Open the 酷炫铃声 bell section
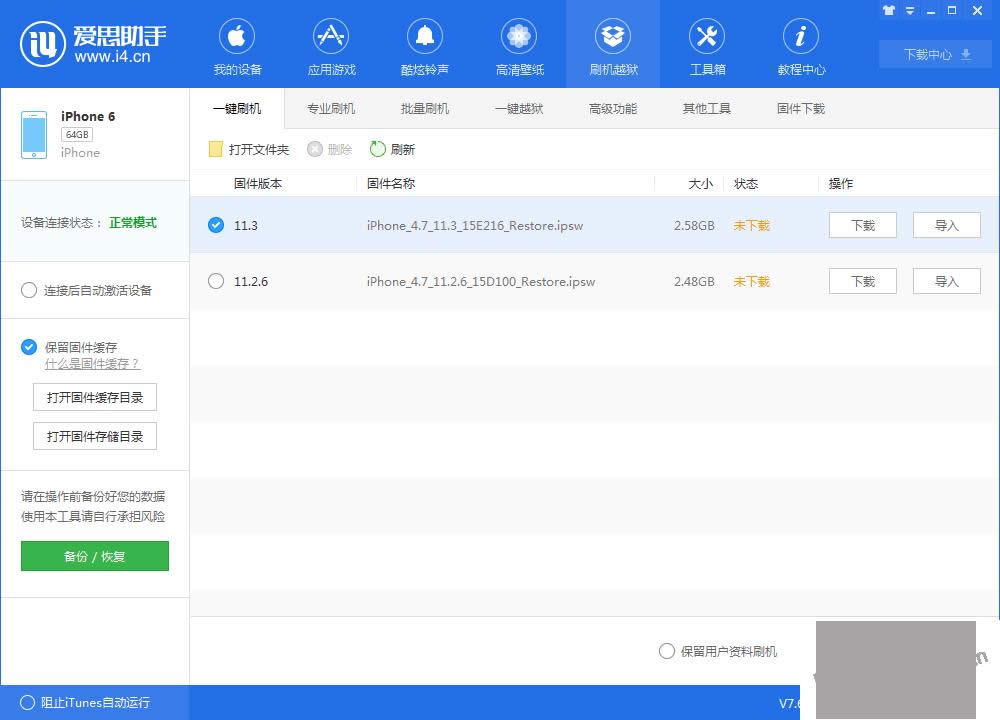This screenshot has height=720, width=1000. click(x=425, y=48)
